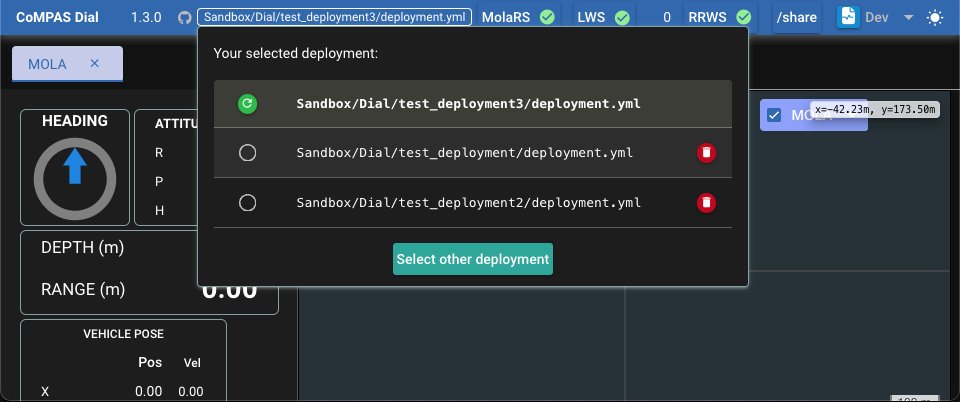Click the MolaRS green status check icon
The height and width of the screenshot is (402, 960).
[x=547, y=18]
